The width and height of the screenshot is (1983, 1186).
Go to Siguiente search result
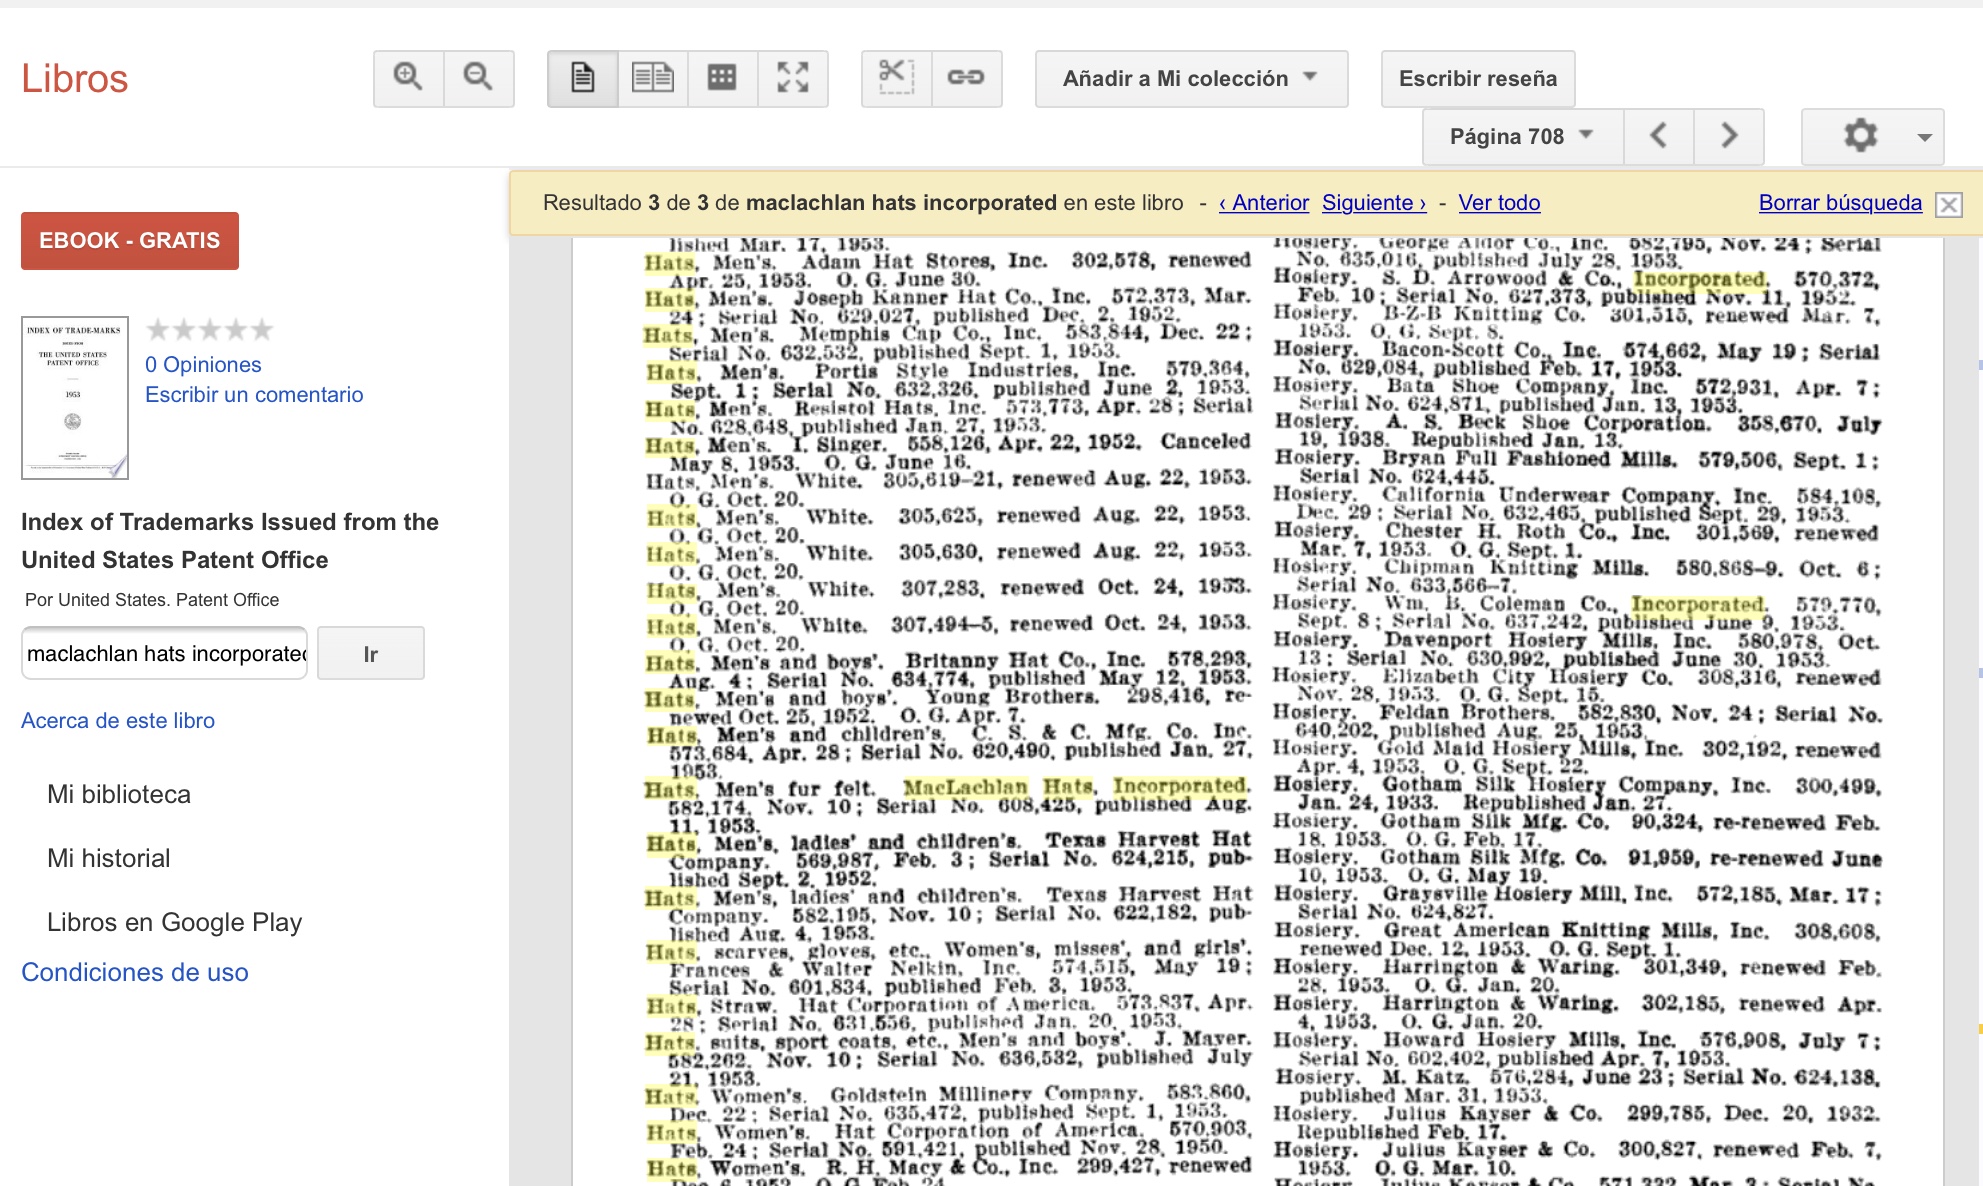[x=1374, y=203]
